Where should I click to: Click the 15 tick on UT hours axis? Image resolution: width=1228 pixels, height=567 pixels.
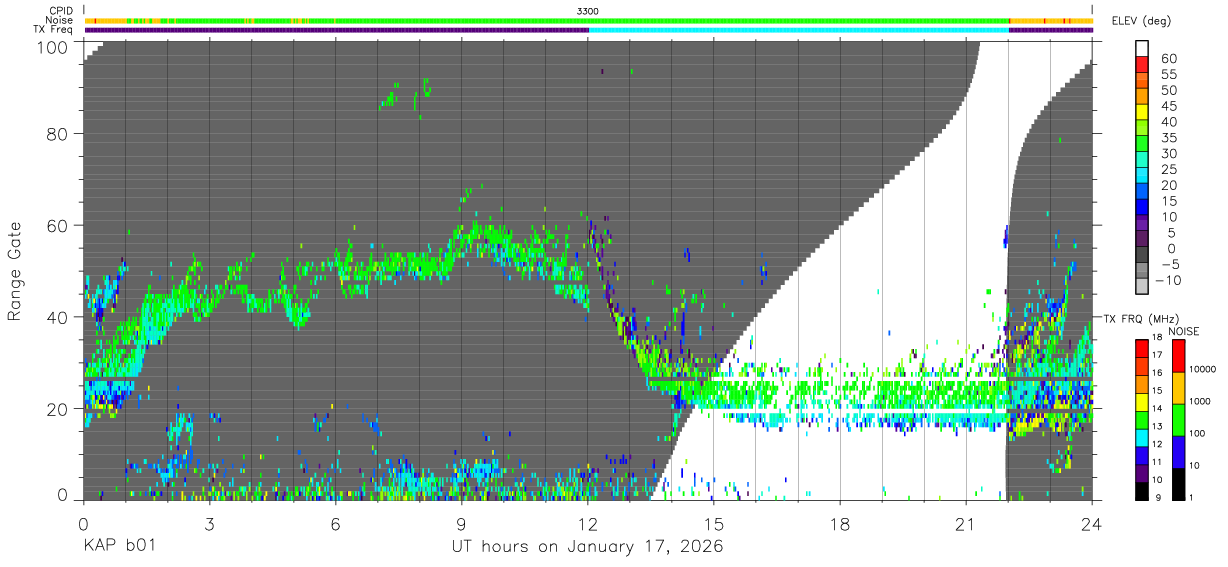(x=714, y=524)
